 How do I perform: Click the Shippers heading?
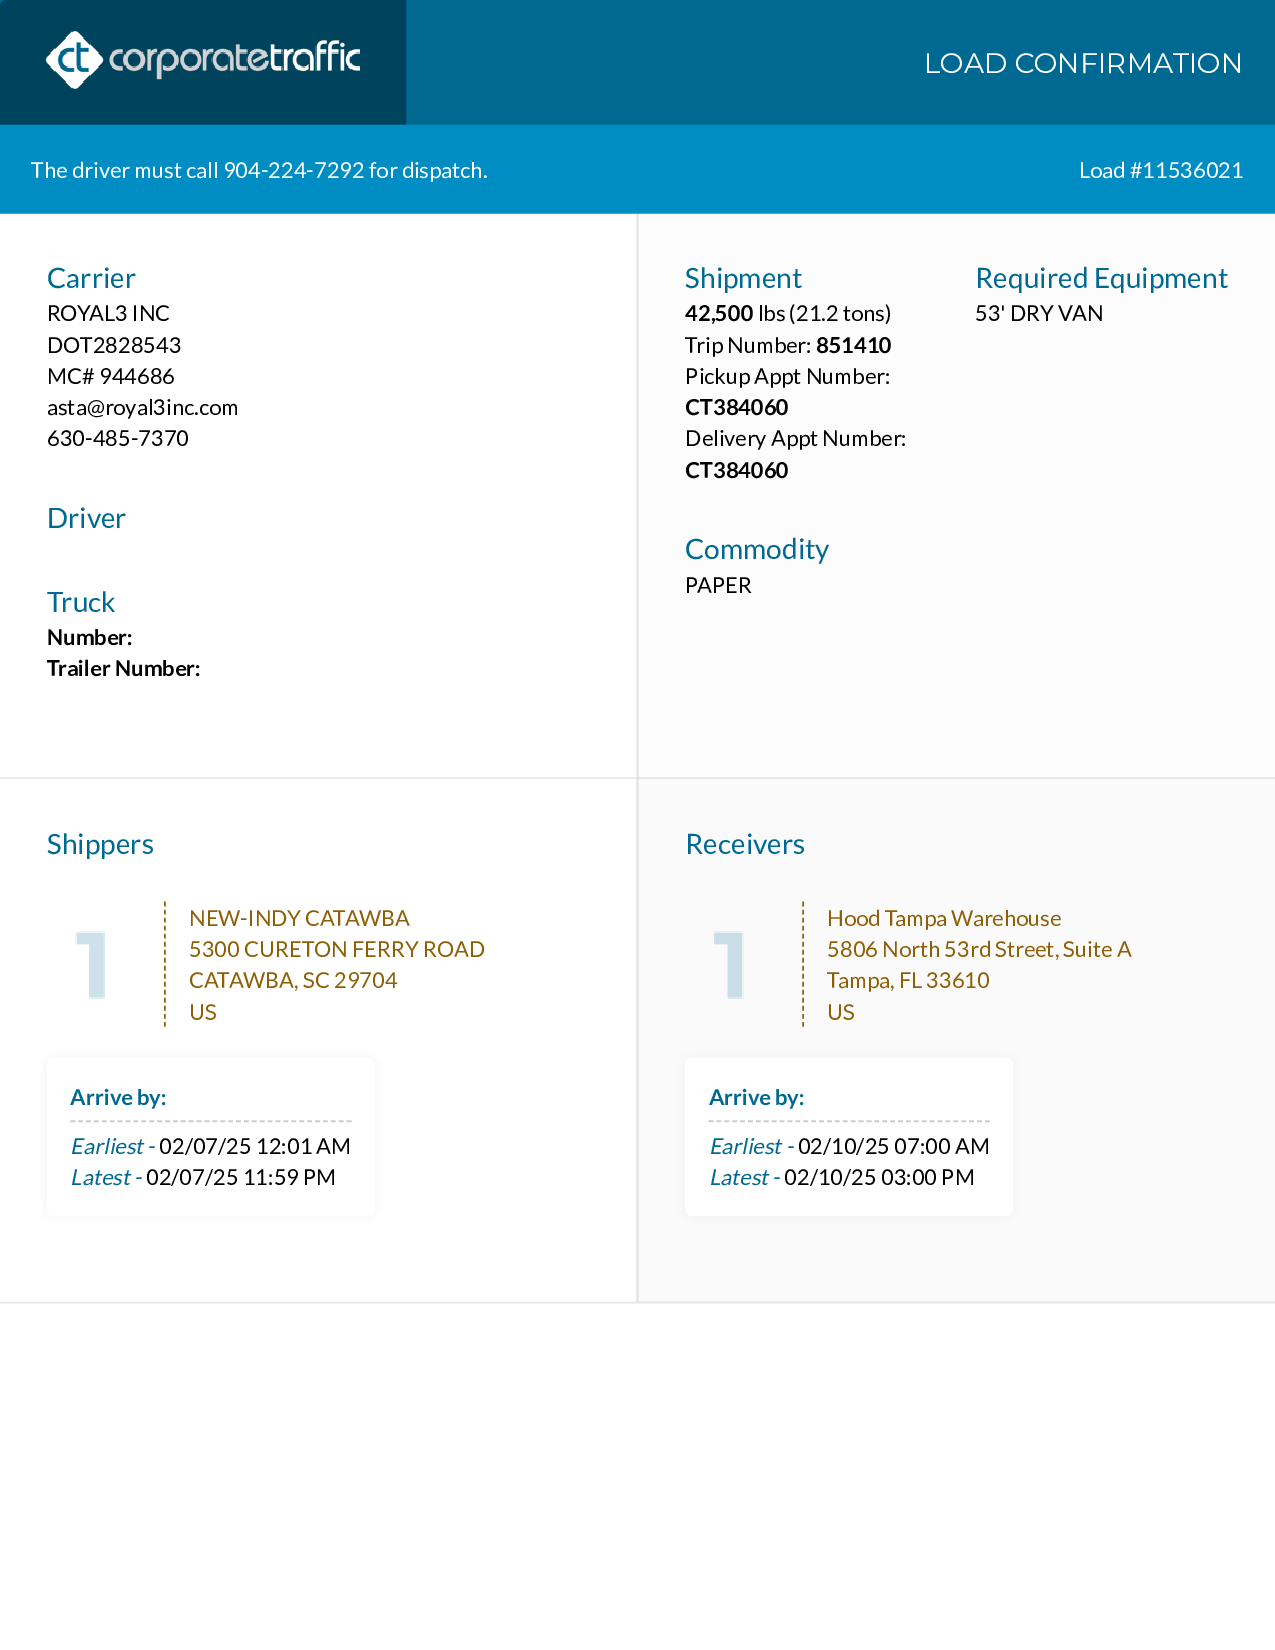click(x=100, y=844)
